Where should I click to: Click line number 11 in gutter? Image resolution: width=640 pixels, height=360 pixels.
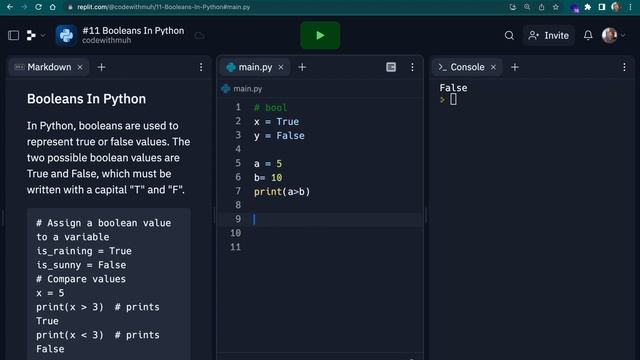point(236,247)
